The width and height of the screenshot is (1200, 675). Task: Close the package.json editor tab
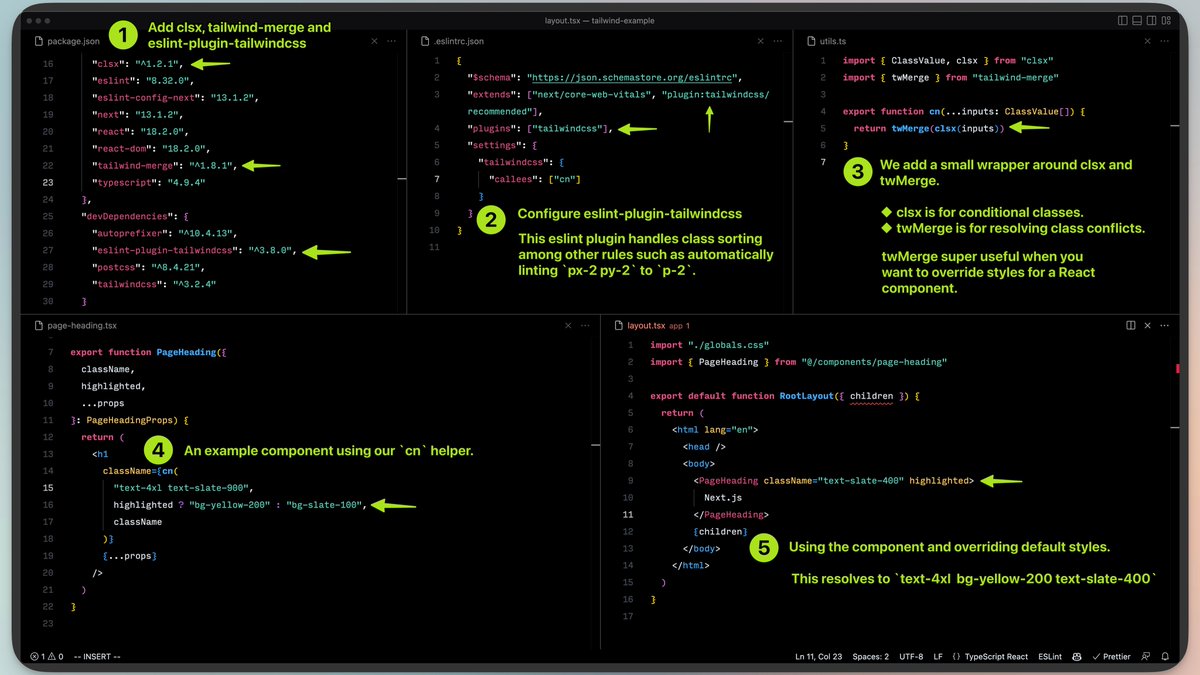point(374,41)
